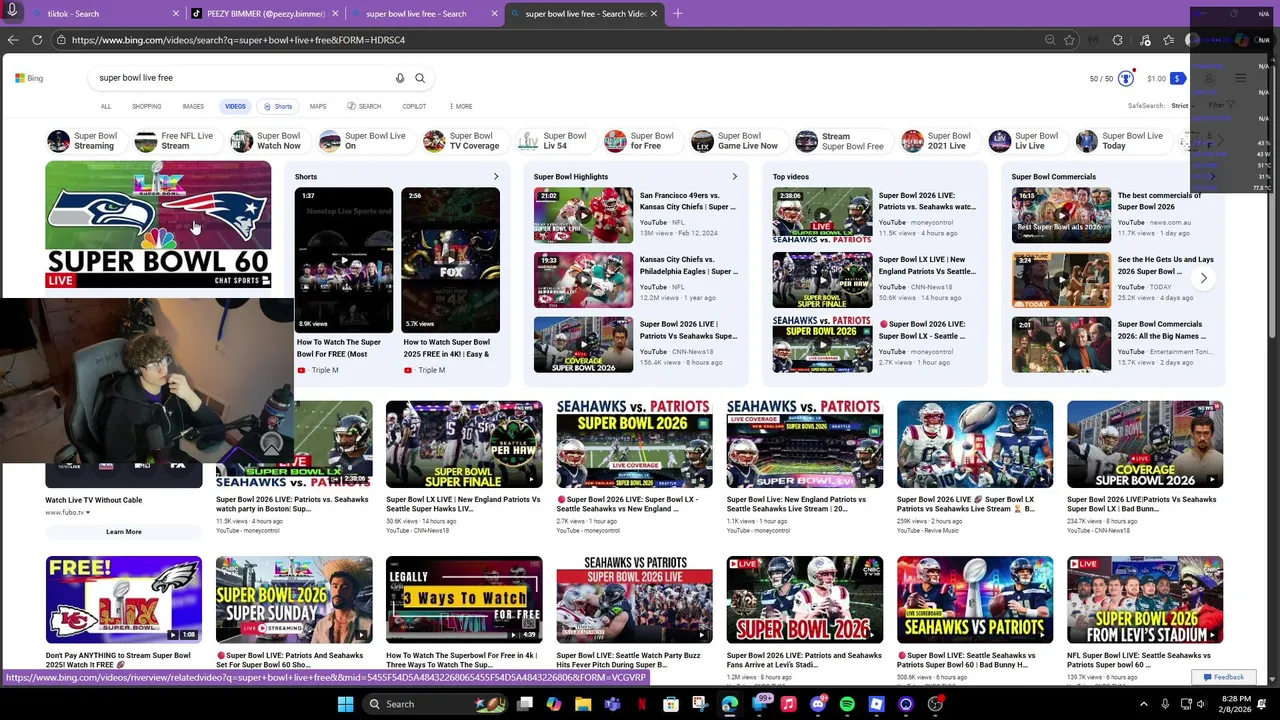1280x720 pixels.
Task: Open a new browser tab with plus
Action: pyautogui.click(x=678, y=13)
